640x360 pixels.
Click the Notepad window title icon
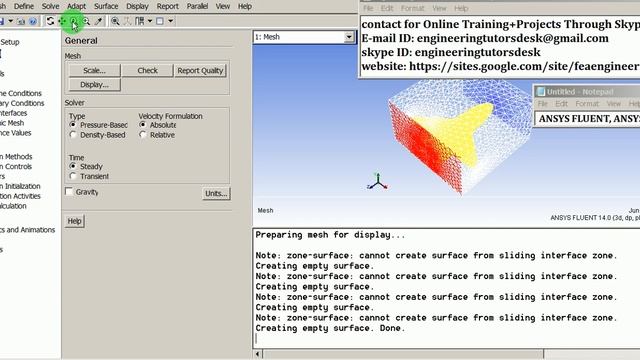tap(541, 92)
